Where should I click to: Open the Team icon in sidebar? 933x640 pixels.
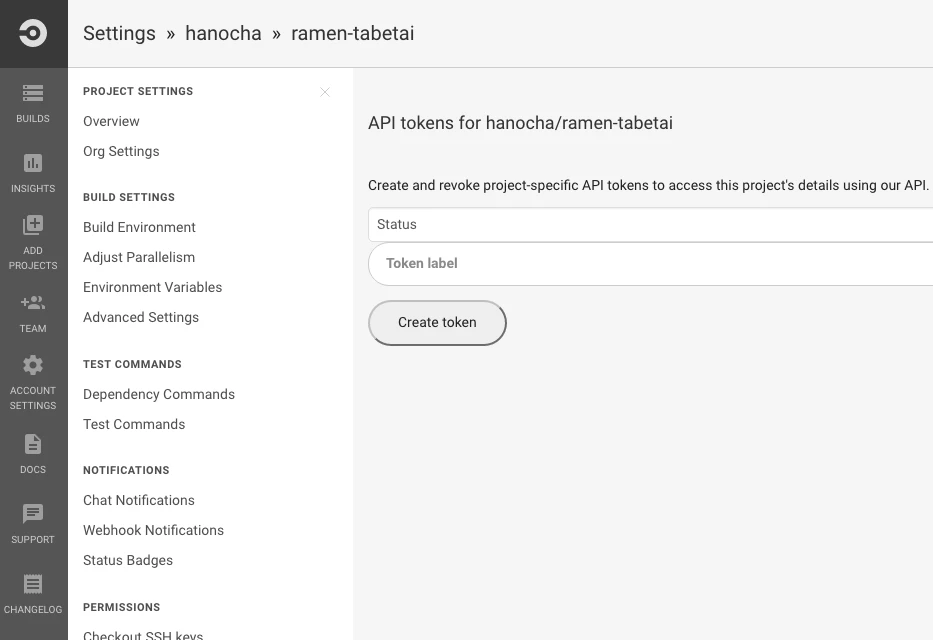pyautogui.click(x=33, y=303)
